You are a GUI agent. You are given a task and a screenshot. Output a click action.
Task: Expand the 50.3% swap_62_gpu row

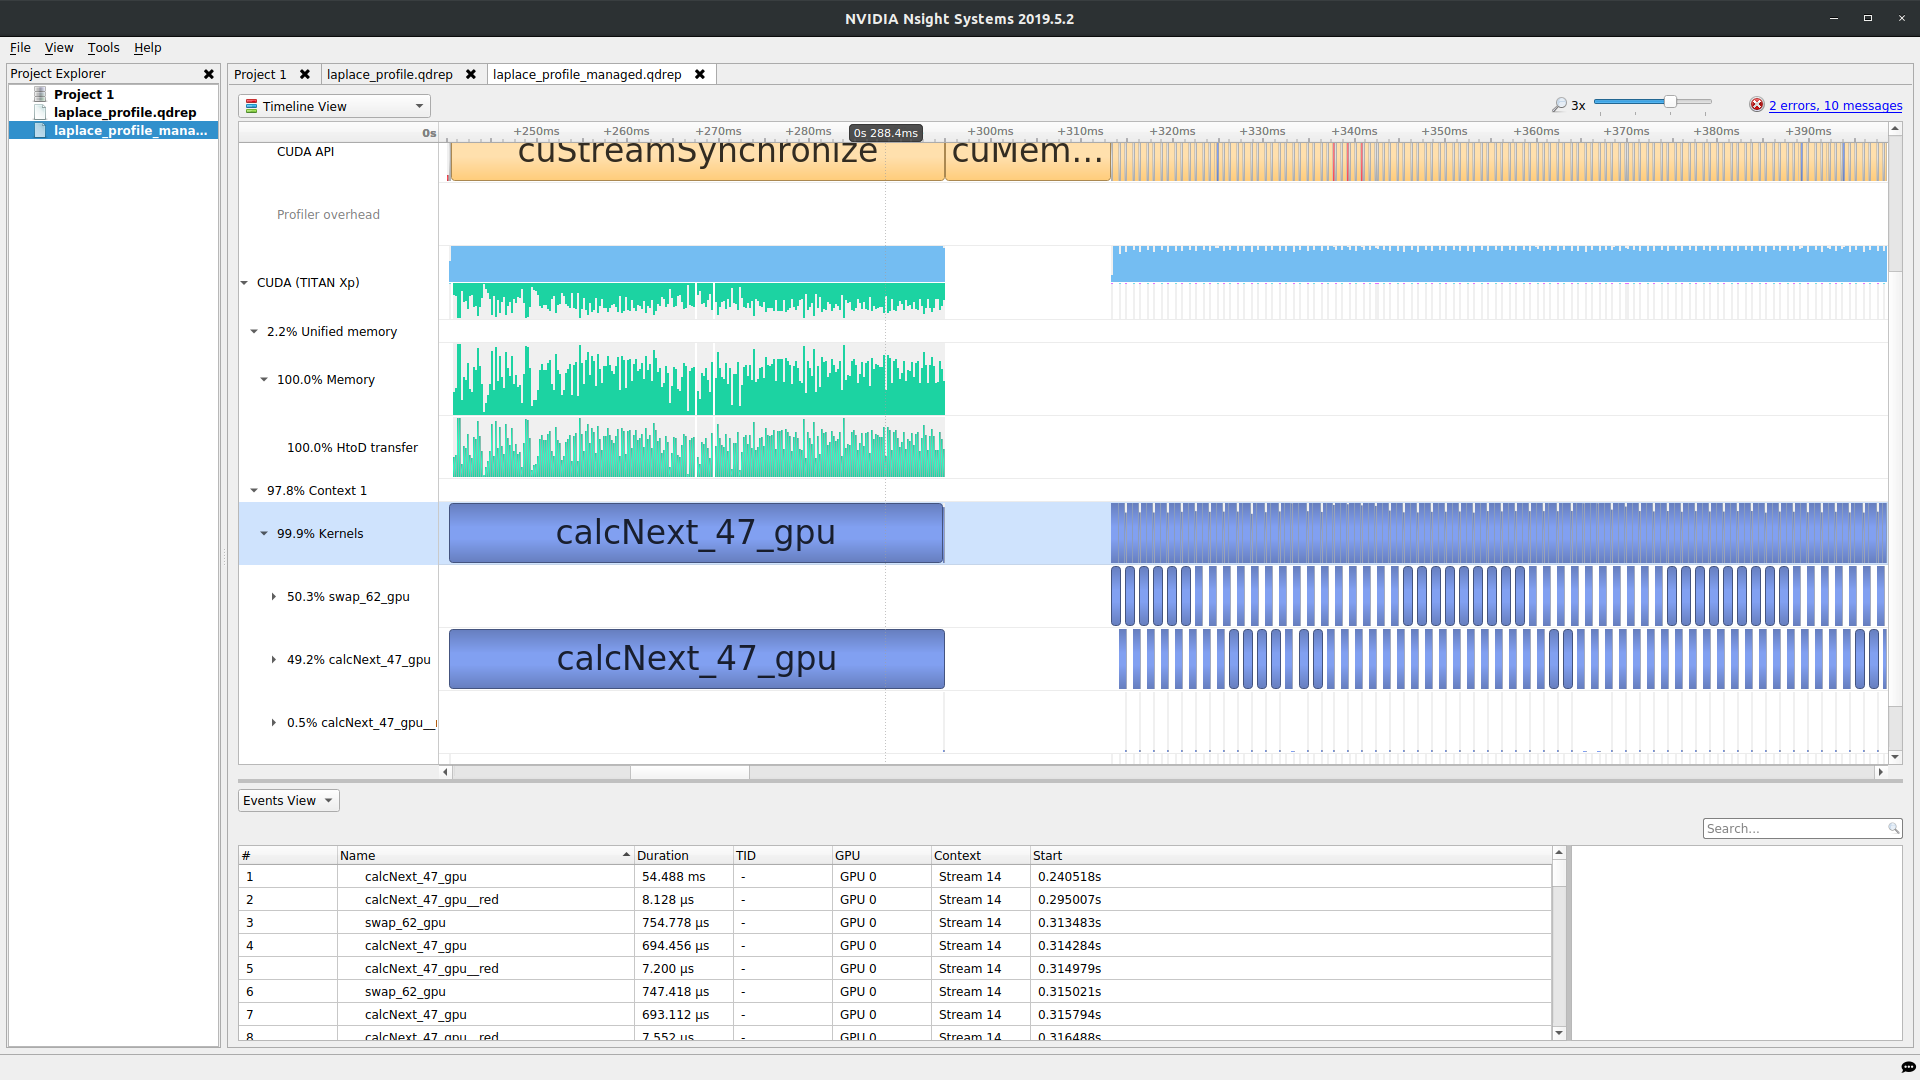click(273, 597)
